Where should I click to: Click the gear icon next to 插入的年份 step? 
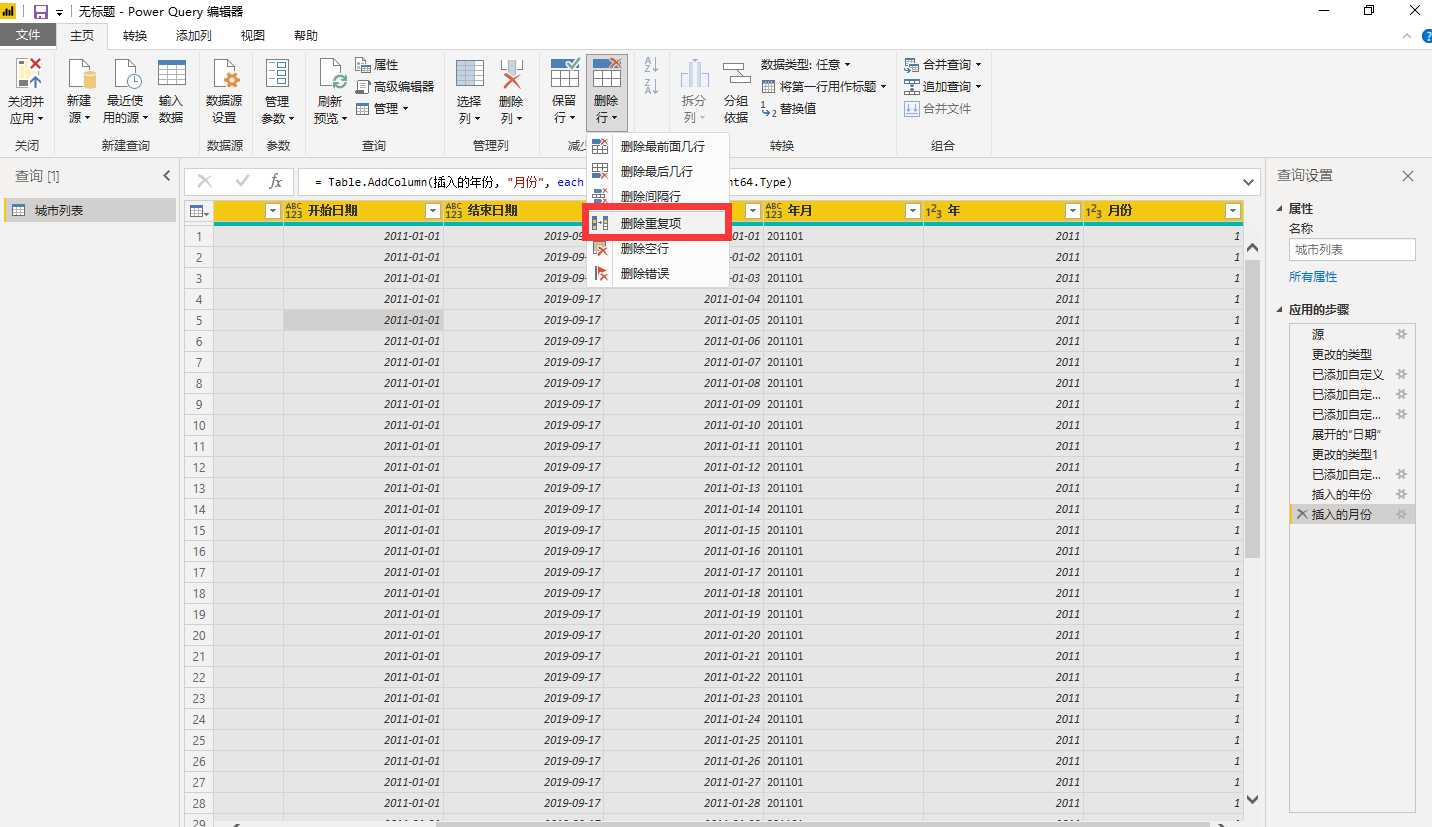(1401, 494)
